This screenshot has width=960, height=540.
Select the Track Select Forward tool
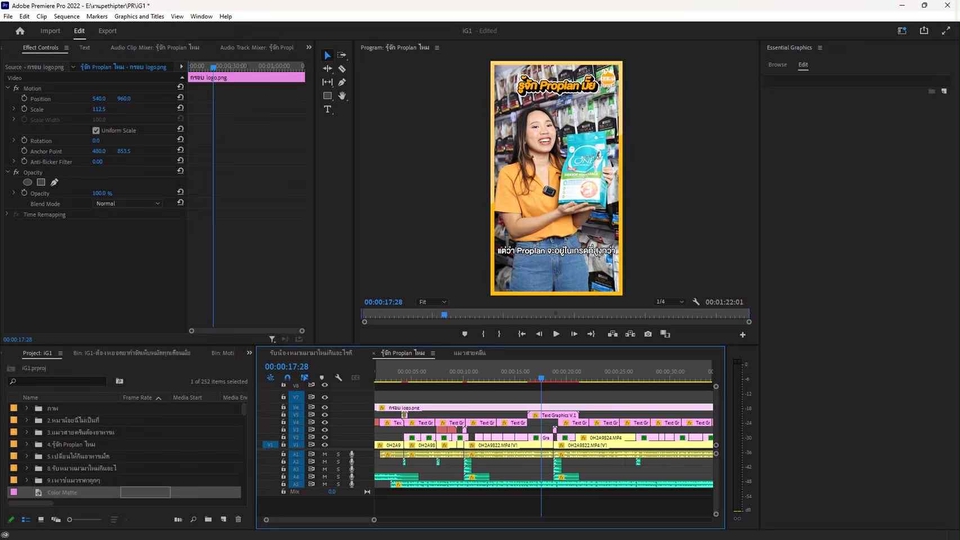point(342,55)
